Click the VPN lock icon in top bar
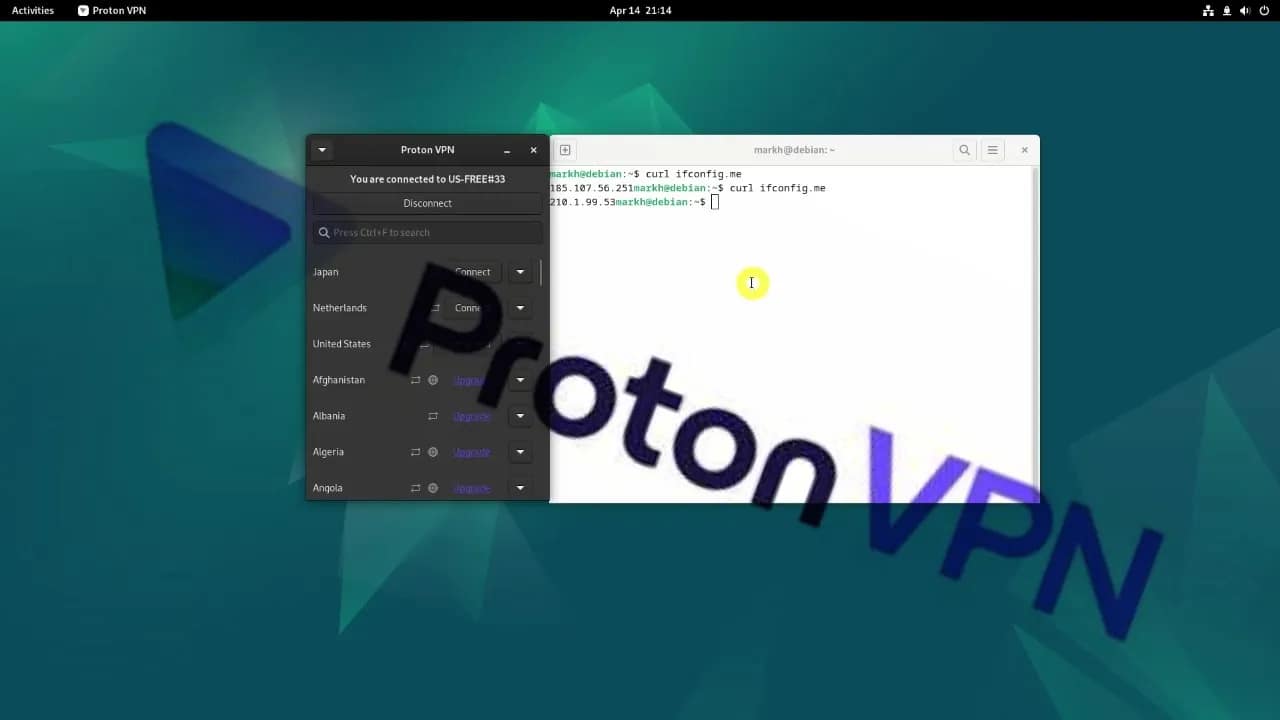Viewport: 1280px width, 720px height. [1226, 10]
